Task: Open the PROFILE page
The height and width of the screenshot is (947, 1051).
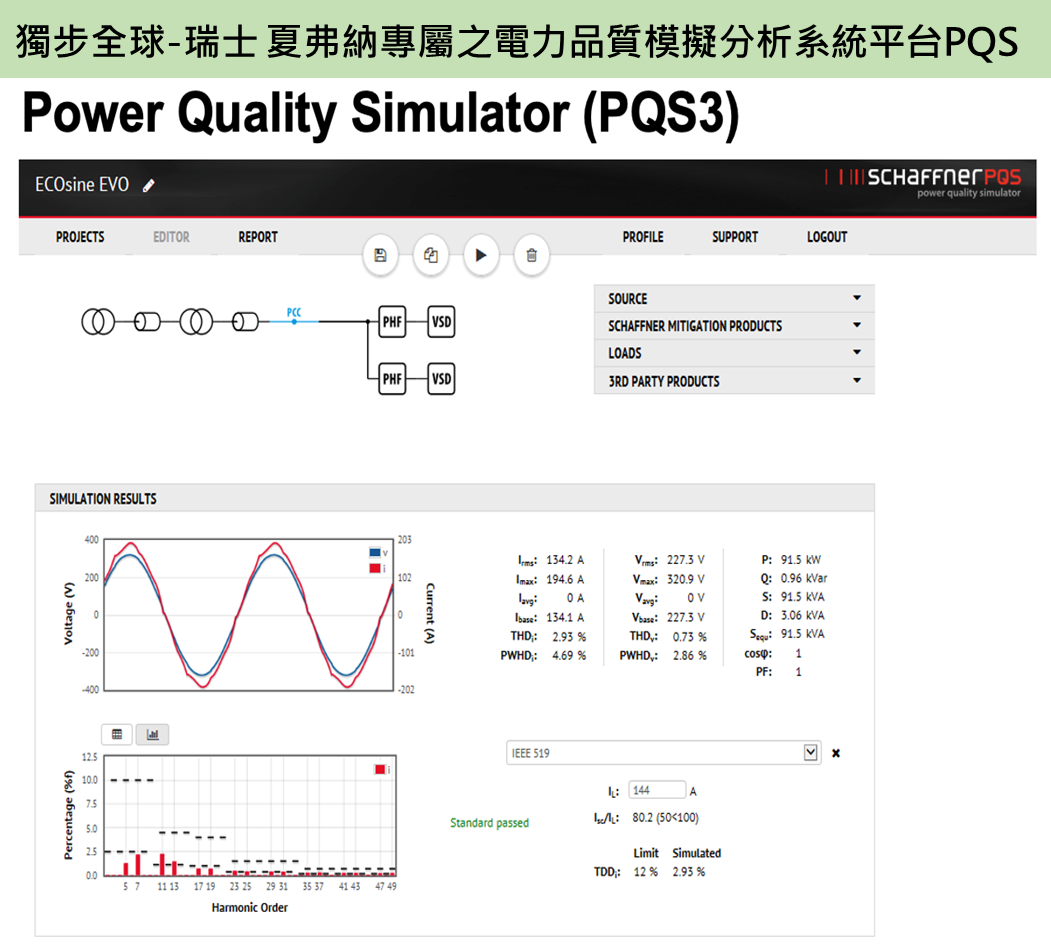Action: 643,237
